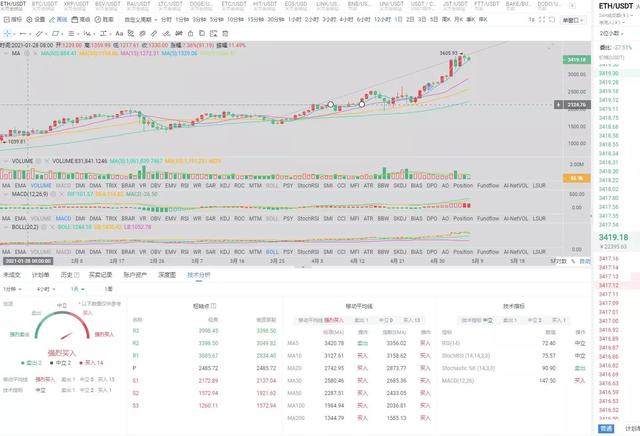The width and height of the screenshot is (640, 436).
Task: Open the 指标 indicators icon in toolbar
Action: tap(84, 19)
